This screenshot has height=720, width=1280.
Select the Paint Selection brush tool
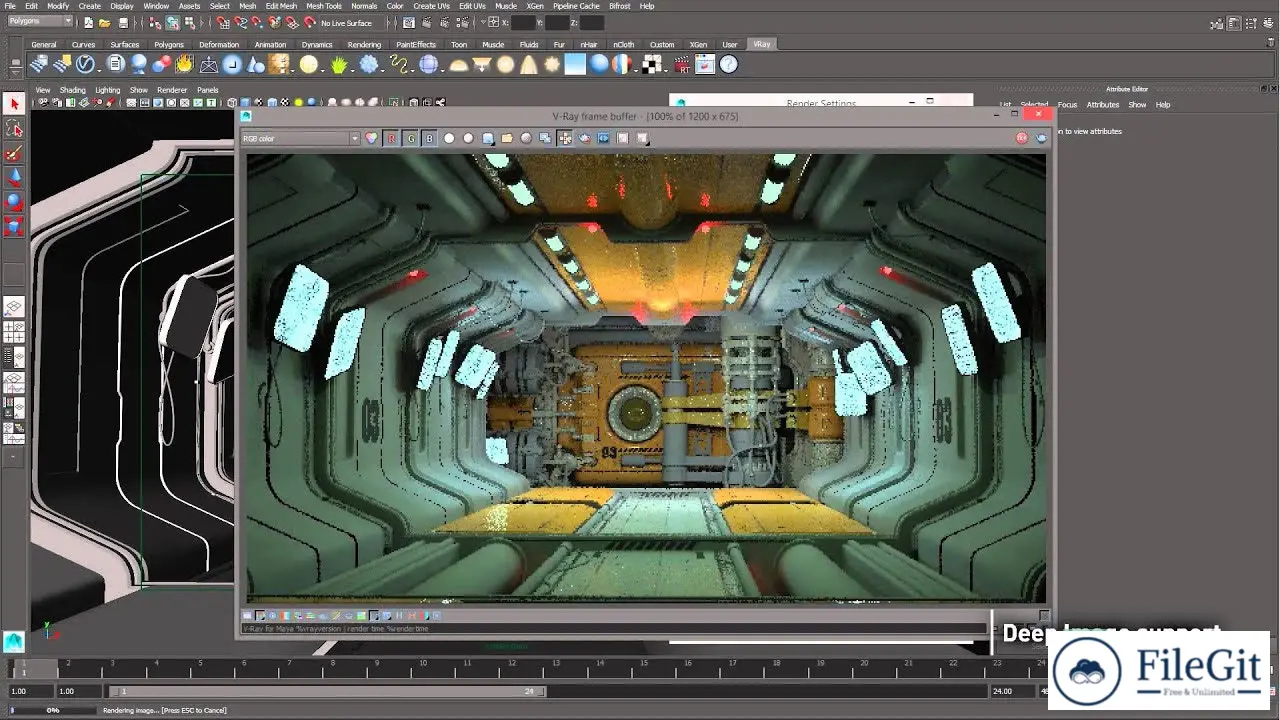coord(14,153)
